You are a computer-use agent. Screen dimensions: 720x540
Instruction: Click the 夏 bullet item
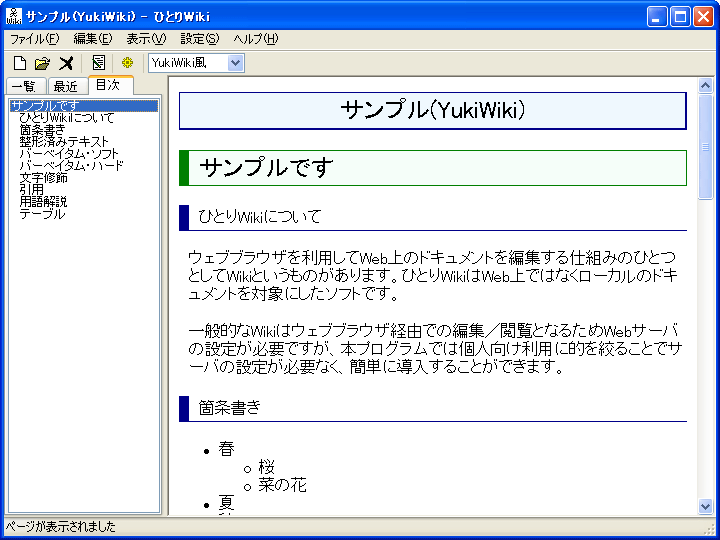click(226, 503)
